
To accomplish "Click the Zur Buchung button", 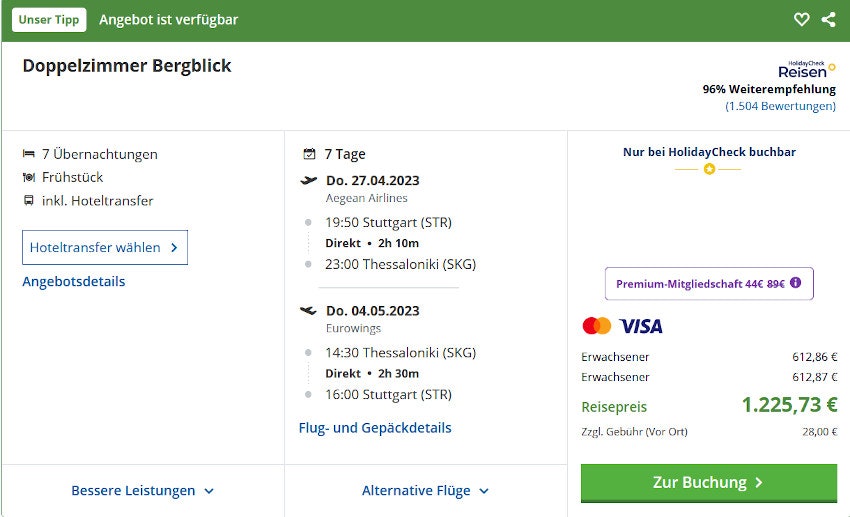I will pyautogui.click(x=708, y=483).
